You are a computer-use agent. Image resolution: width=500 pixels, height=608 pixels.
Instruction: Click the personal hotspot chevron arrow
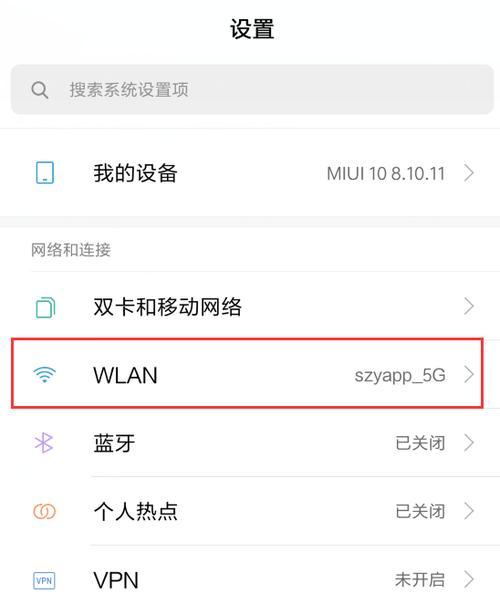469,511
